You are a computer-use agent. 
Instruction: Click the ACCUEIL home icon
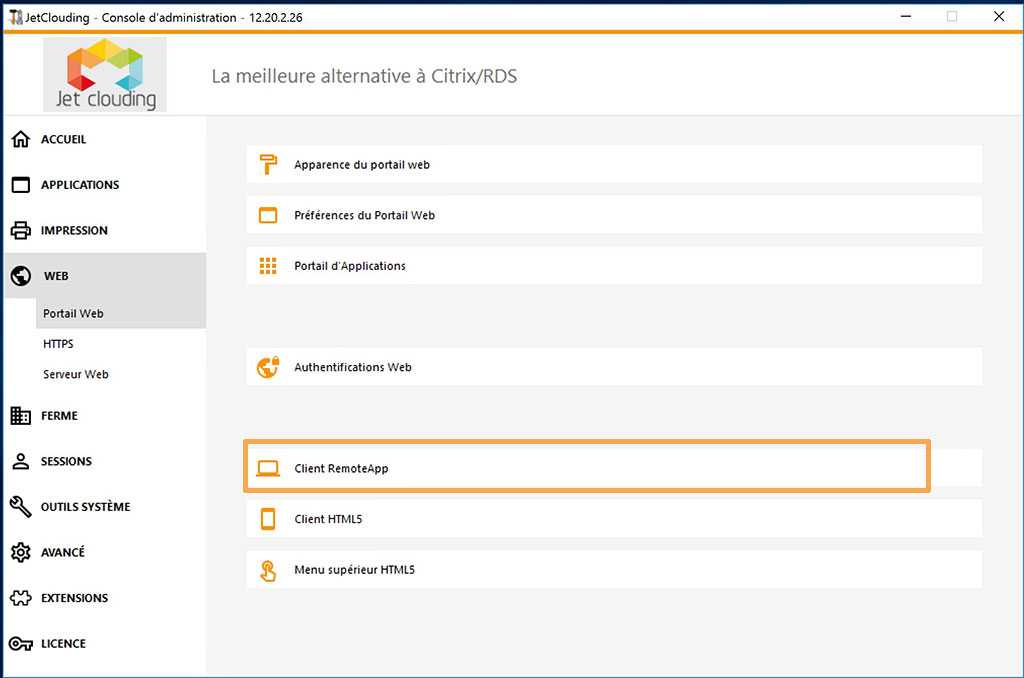pyautogui.click(x=22, y=139)
